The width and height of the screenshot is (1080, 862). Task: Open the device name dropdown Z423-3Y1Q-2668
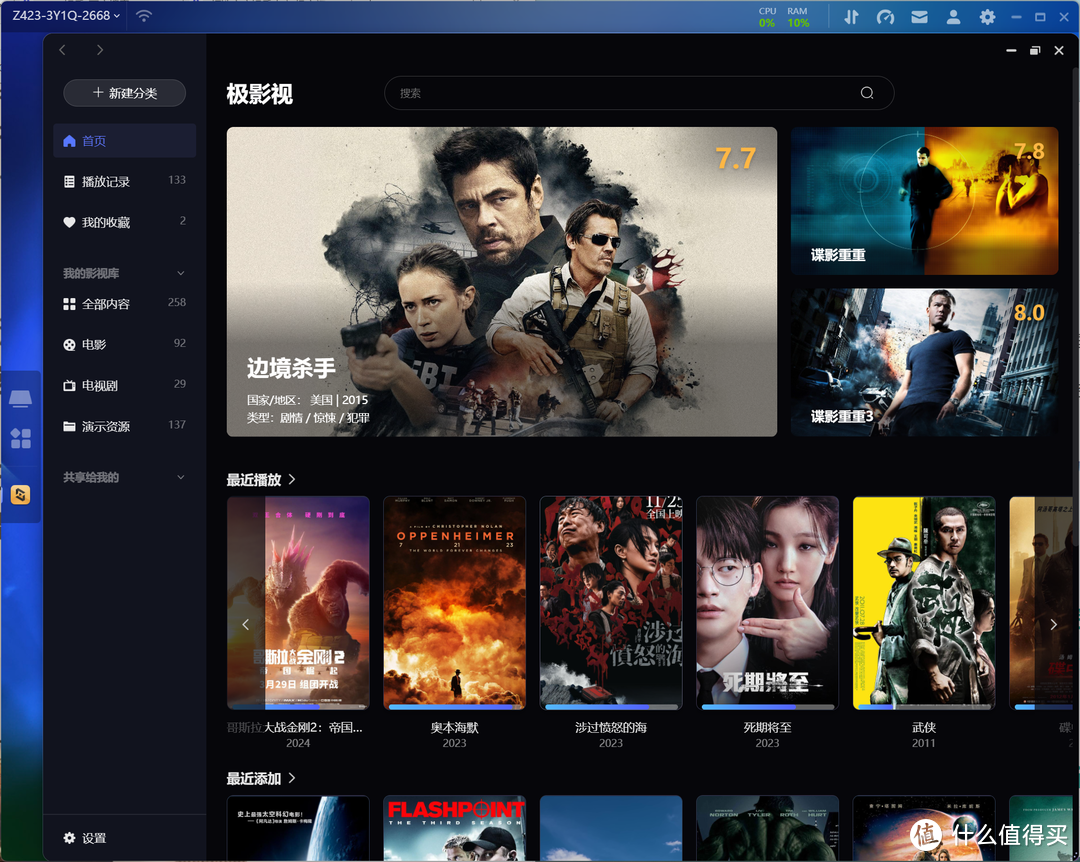tap(66, 16)
